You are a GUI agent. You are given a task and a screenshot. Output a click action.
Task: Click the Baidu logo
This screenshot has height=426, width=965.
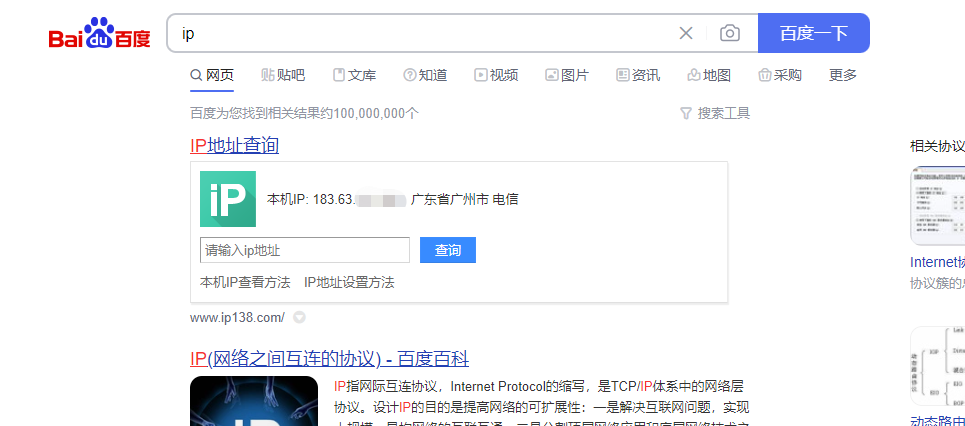tap(100, 33)
